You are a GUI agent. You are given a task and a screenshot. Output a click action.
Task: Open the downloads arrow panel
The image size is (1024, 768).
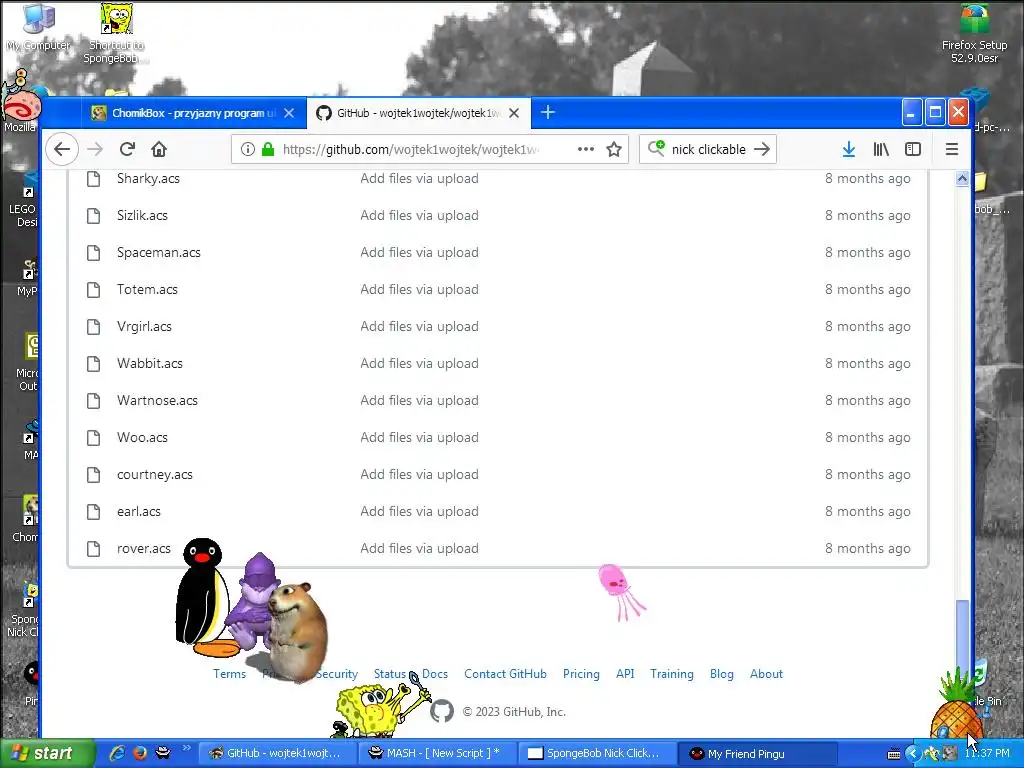(x=848, y=150)
